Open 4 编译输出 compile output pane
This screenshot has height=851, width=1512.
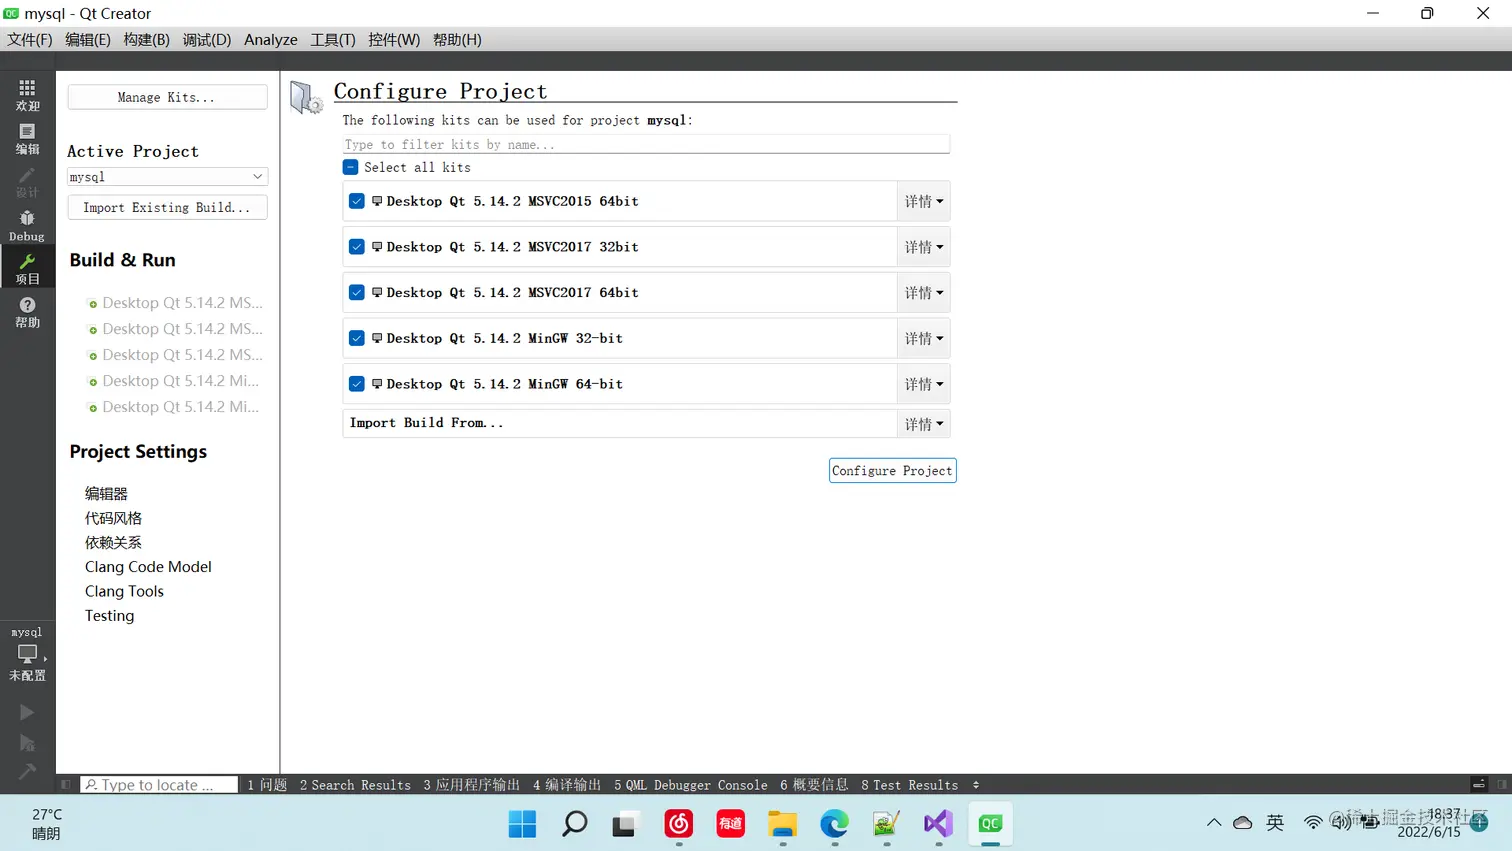[567, 785]
